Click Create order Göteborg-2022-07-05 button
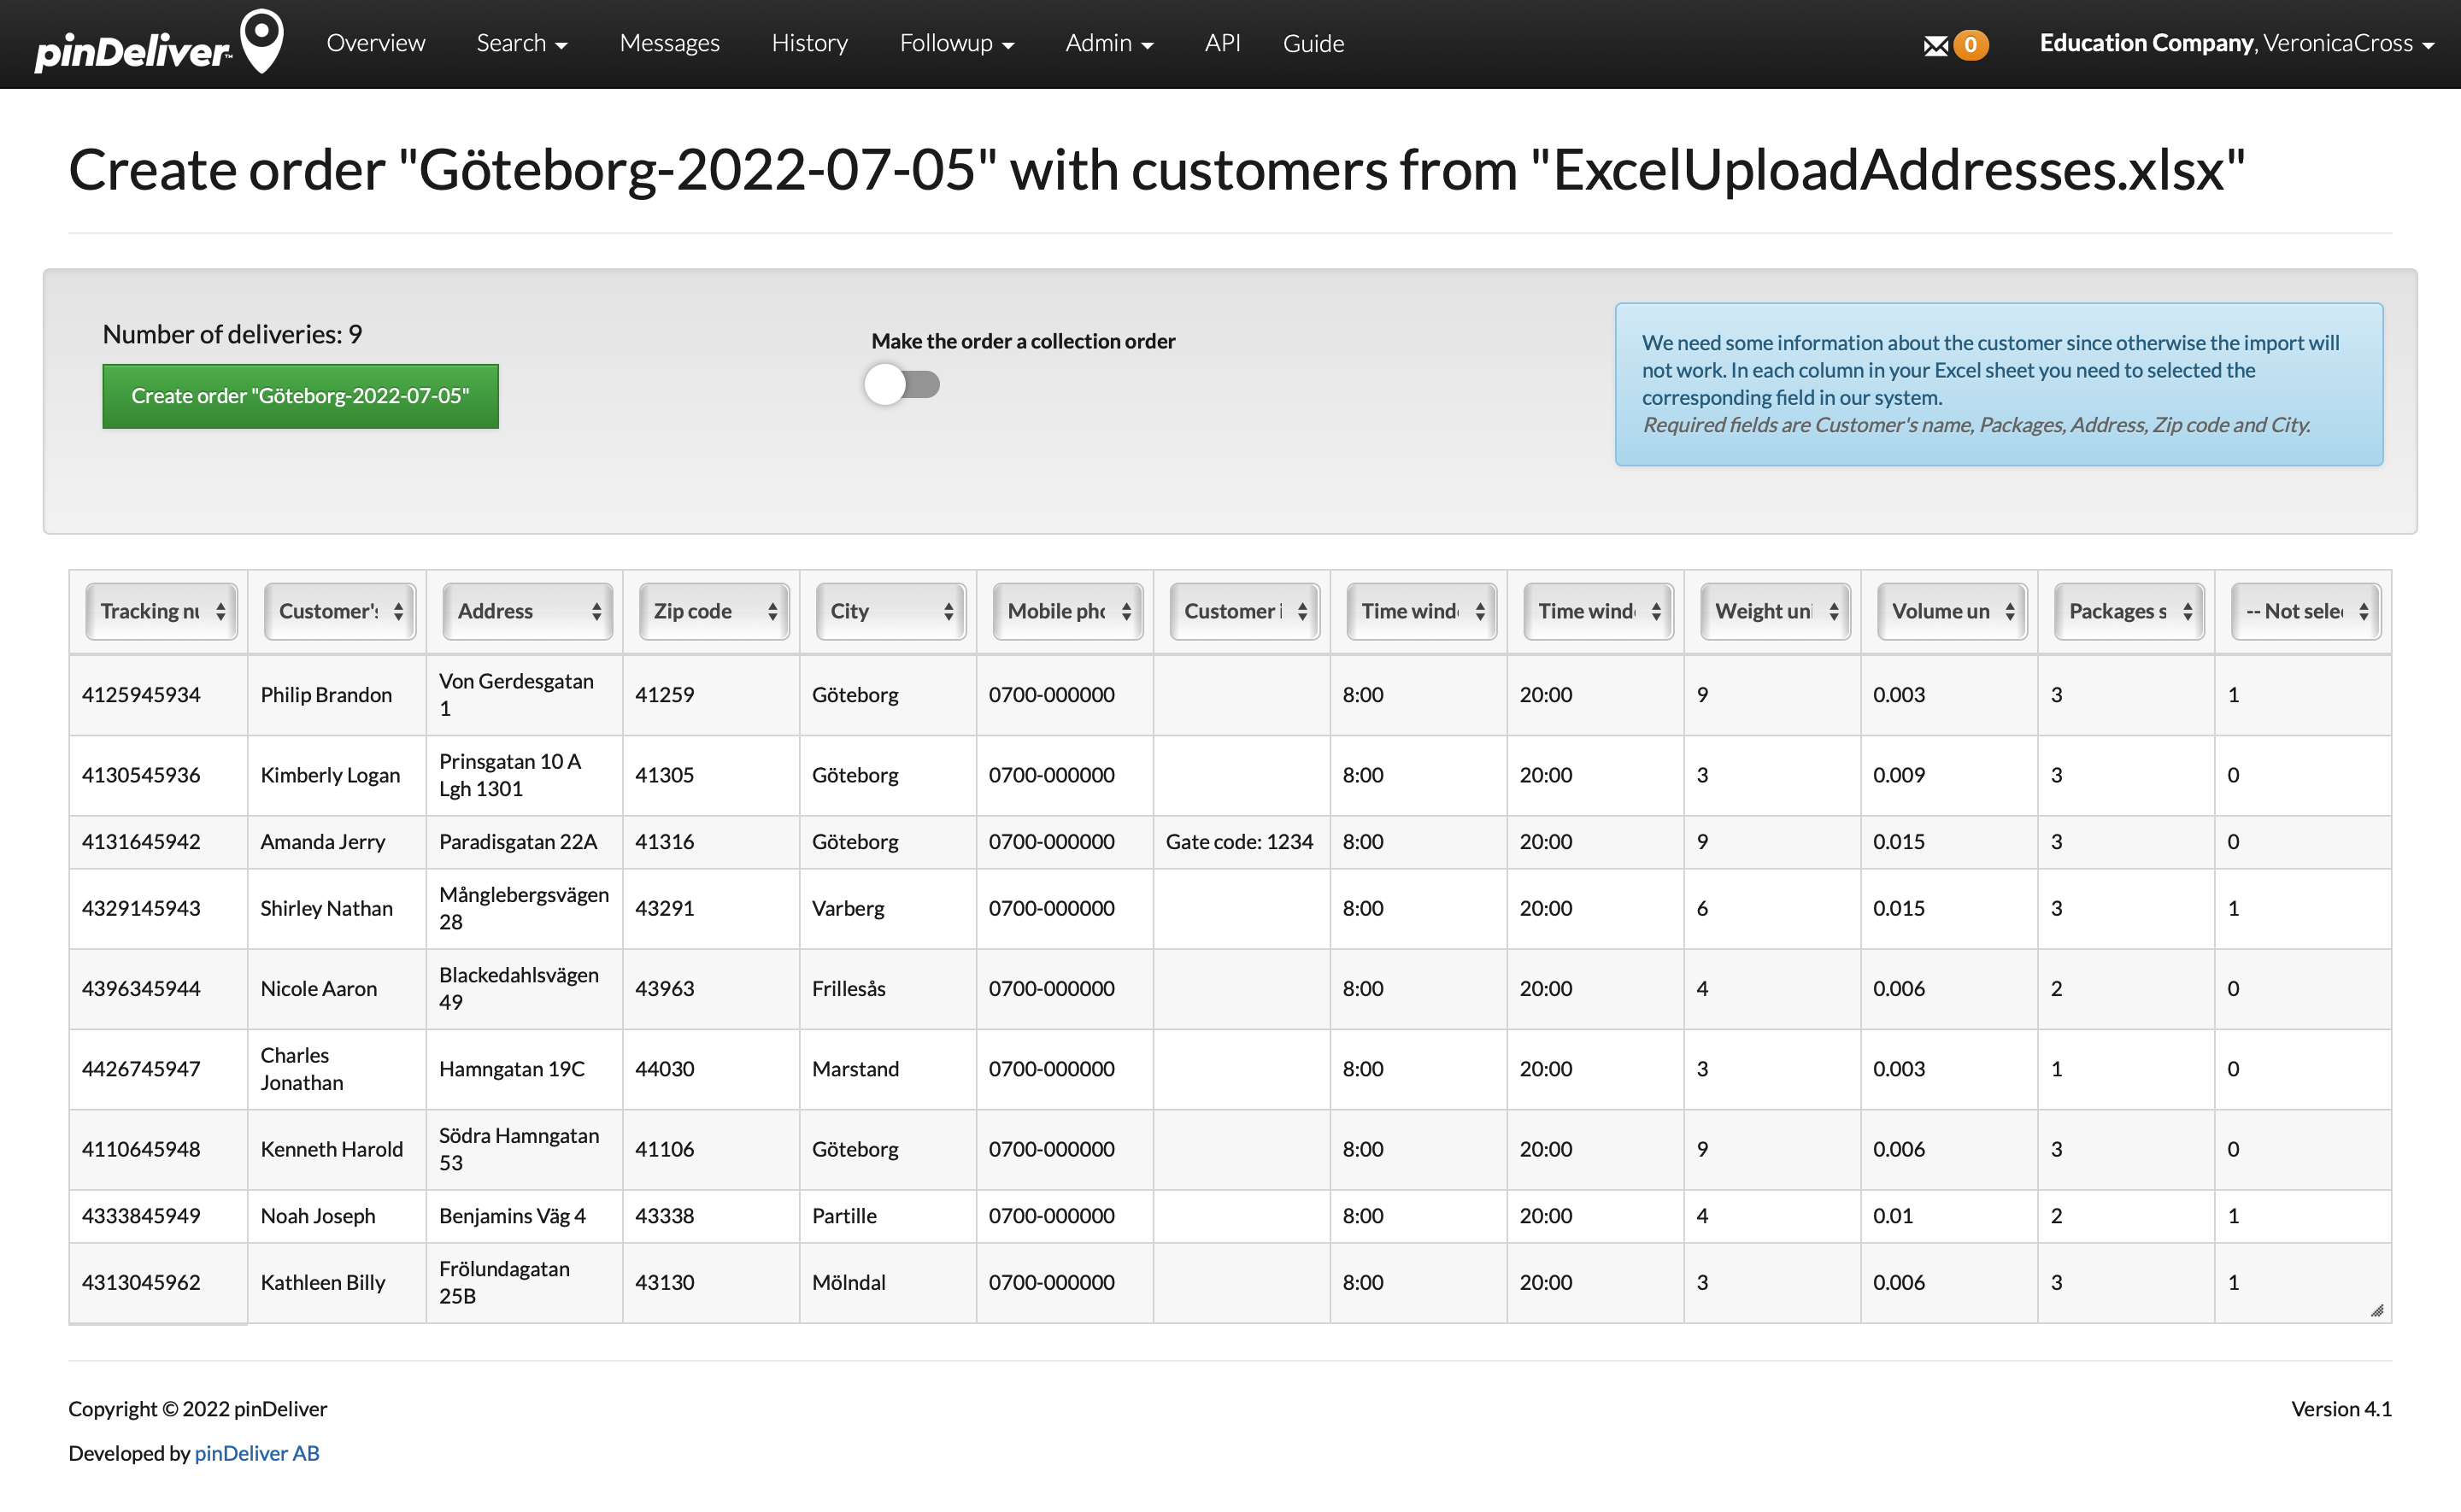The height and width of the screenshot is (1512, 2461). pos(301,394)
